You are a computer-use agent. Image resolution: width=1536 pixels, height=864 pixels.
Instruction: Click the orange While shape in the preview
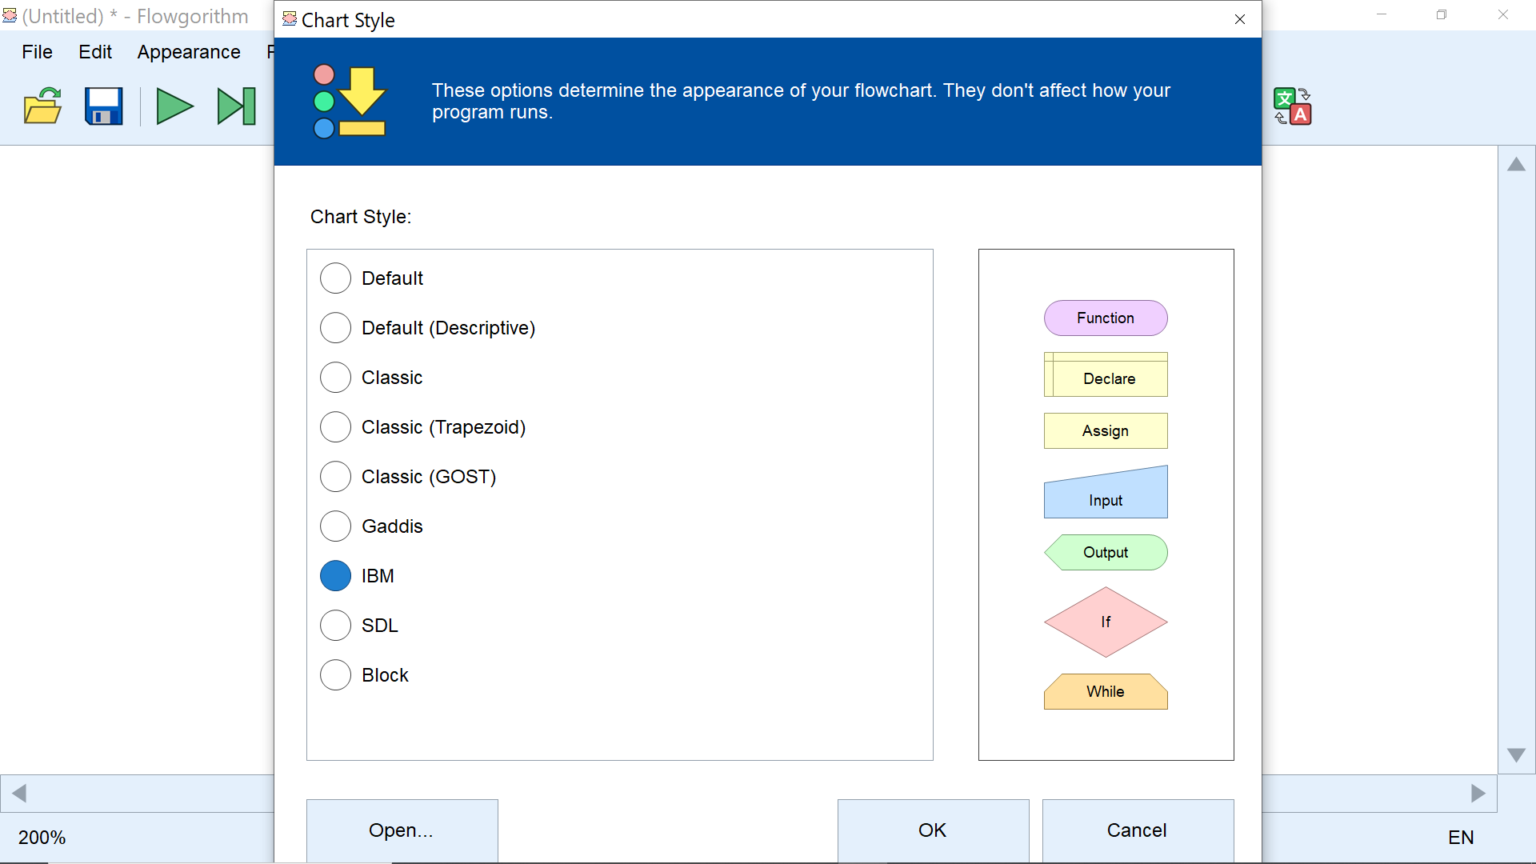1105,691
